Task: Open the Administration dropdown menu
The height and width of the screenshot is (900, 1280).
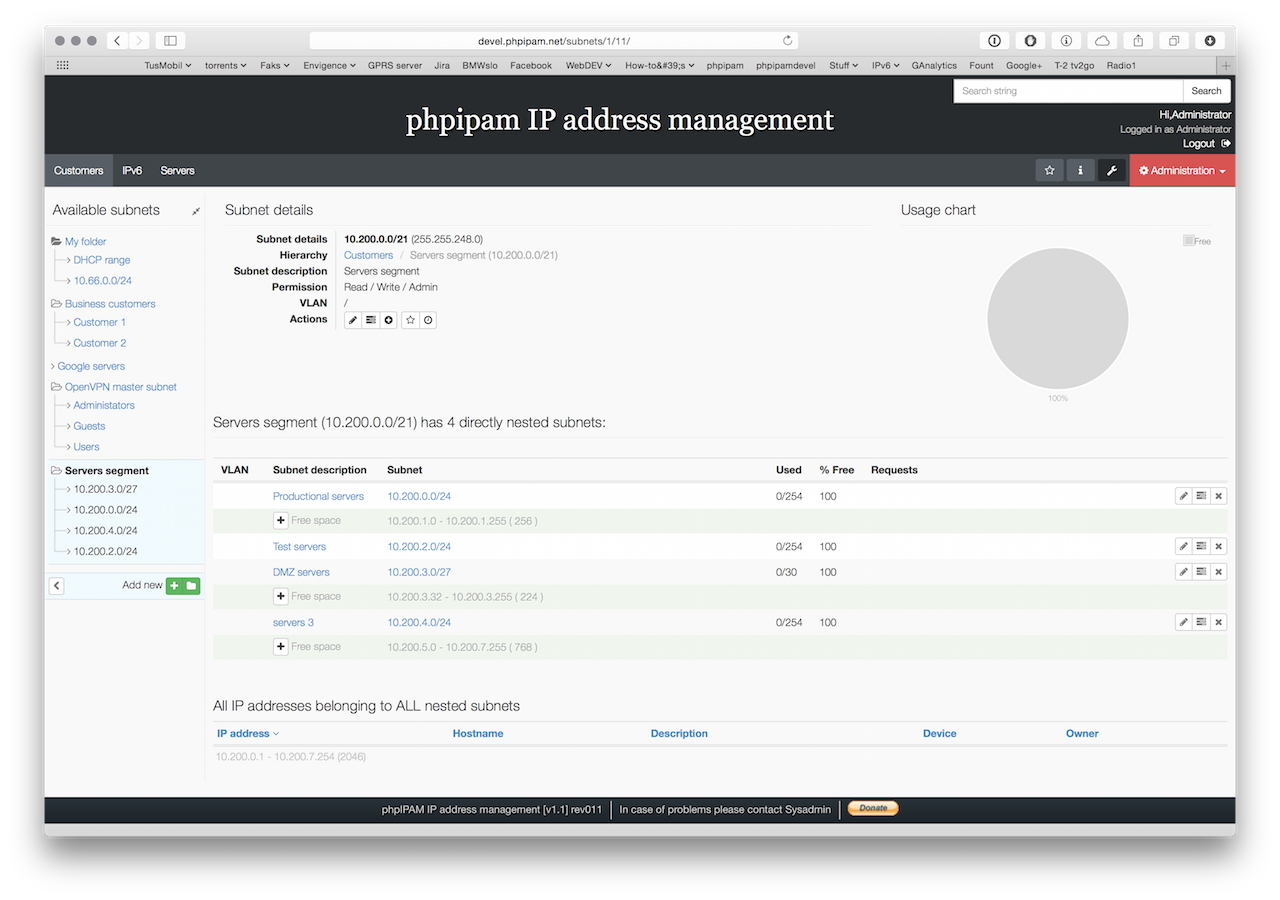Action: 1182,170
